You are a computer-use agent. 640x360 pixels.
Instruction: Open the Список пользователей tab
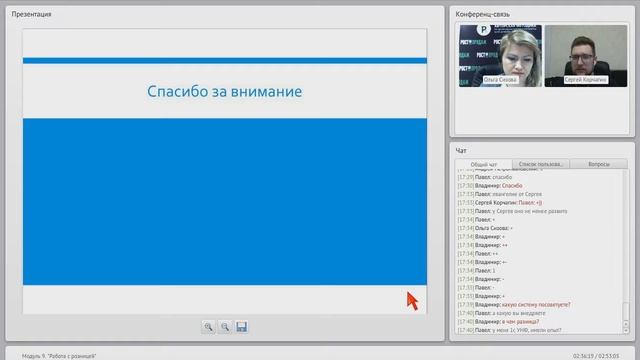click(x=540, y=164)
